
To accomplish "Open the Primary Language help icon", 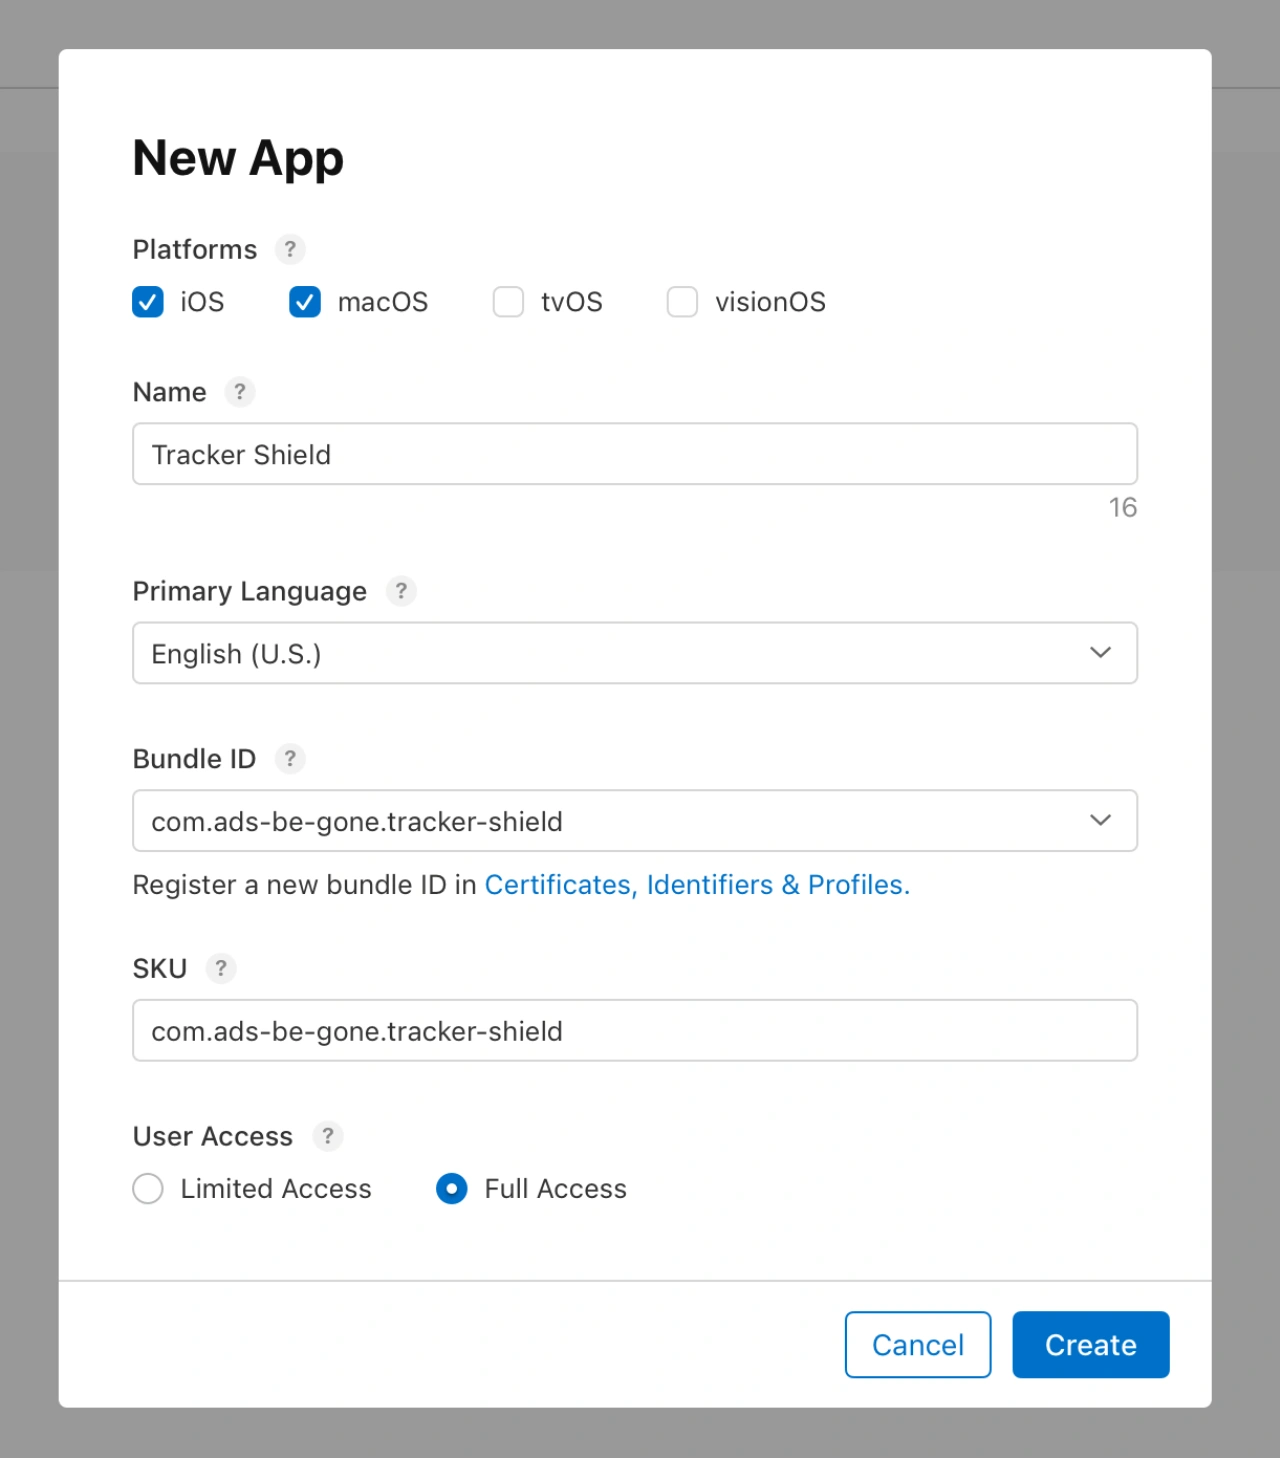I will 401,591.
